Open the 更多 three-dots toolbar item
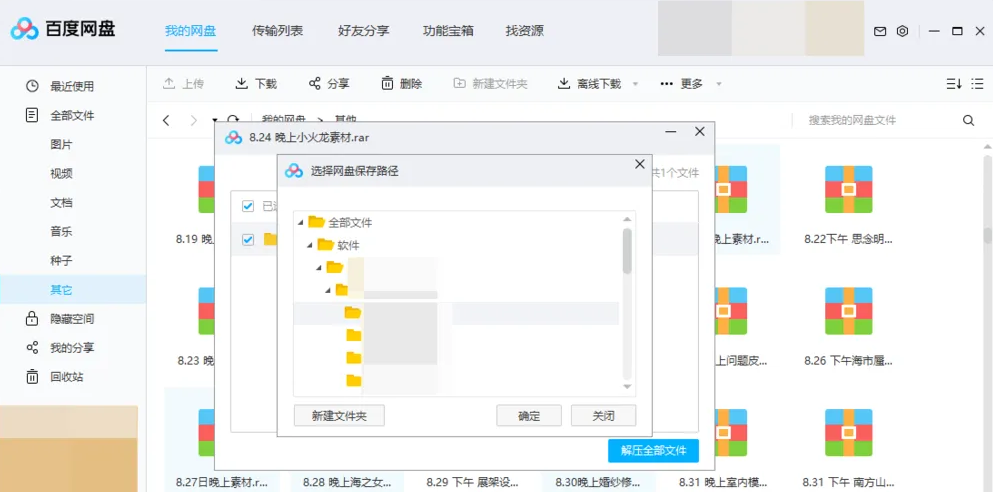 point(681,84)
